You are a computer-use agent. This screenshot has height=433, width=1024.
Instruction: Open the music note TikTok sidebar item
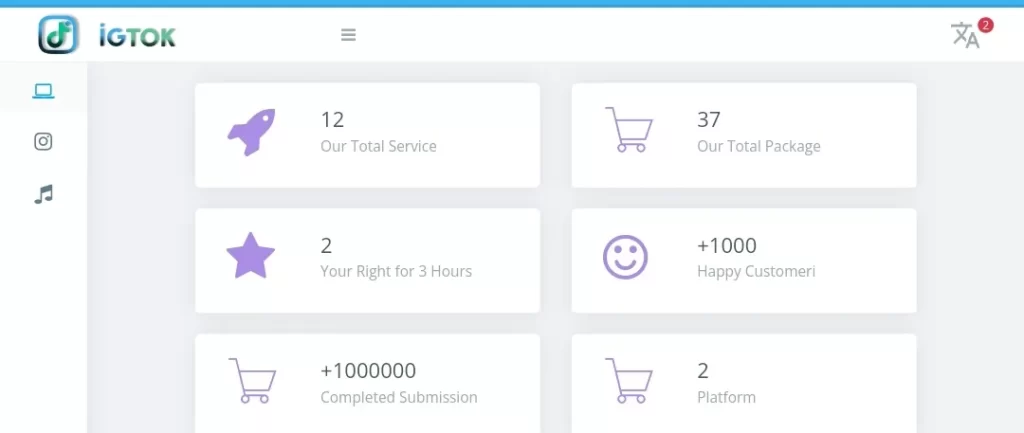click(43, 194)
